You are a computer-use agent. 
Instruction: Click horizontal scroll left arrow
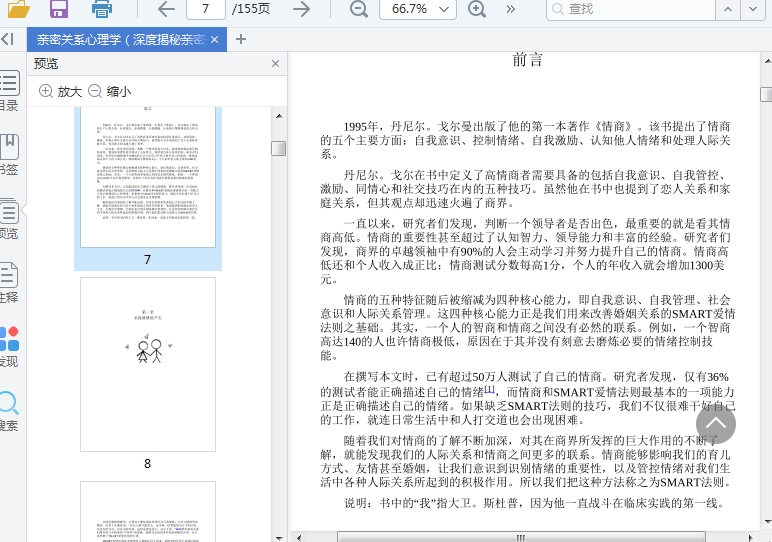299,538
